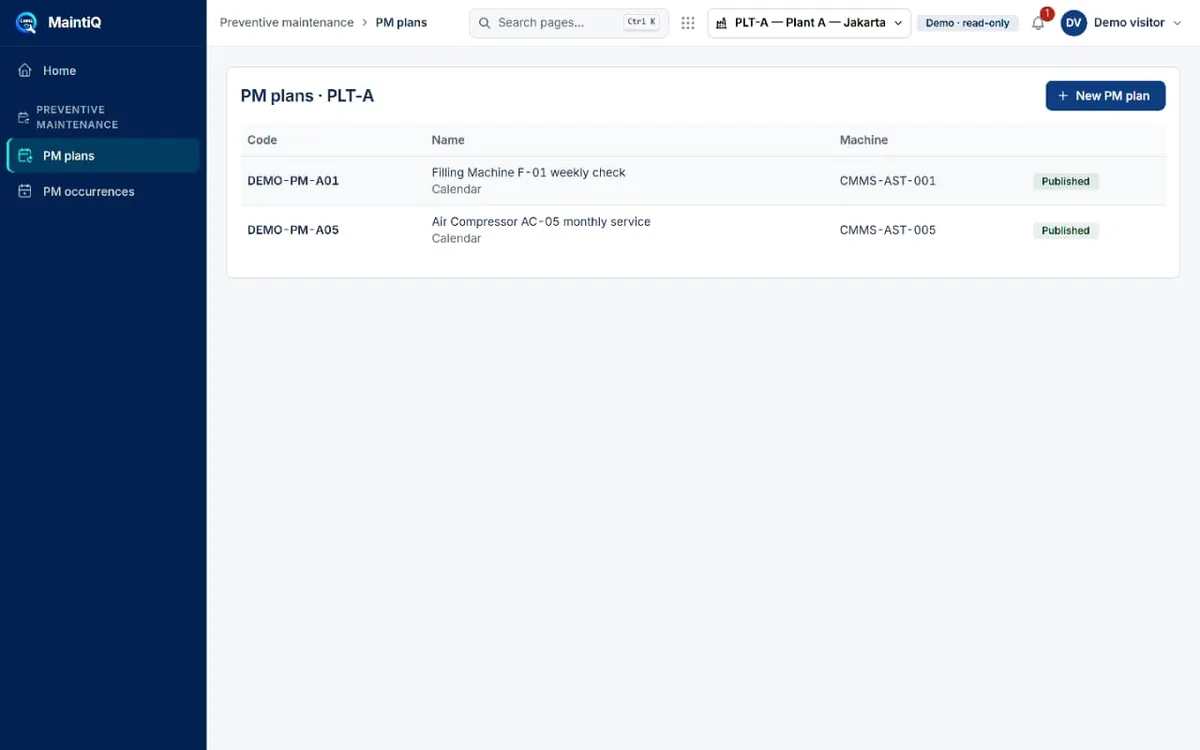Image resolution: width=1200 pixels, height=750 pixels.
Task: Click the Demo · read-only badge
Action: [967, 23]
